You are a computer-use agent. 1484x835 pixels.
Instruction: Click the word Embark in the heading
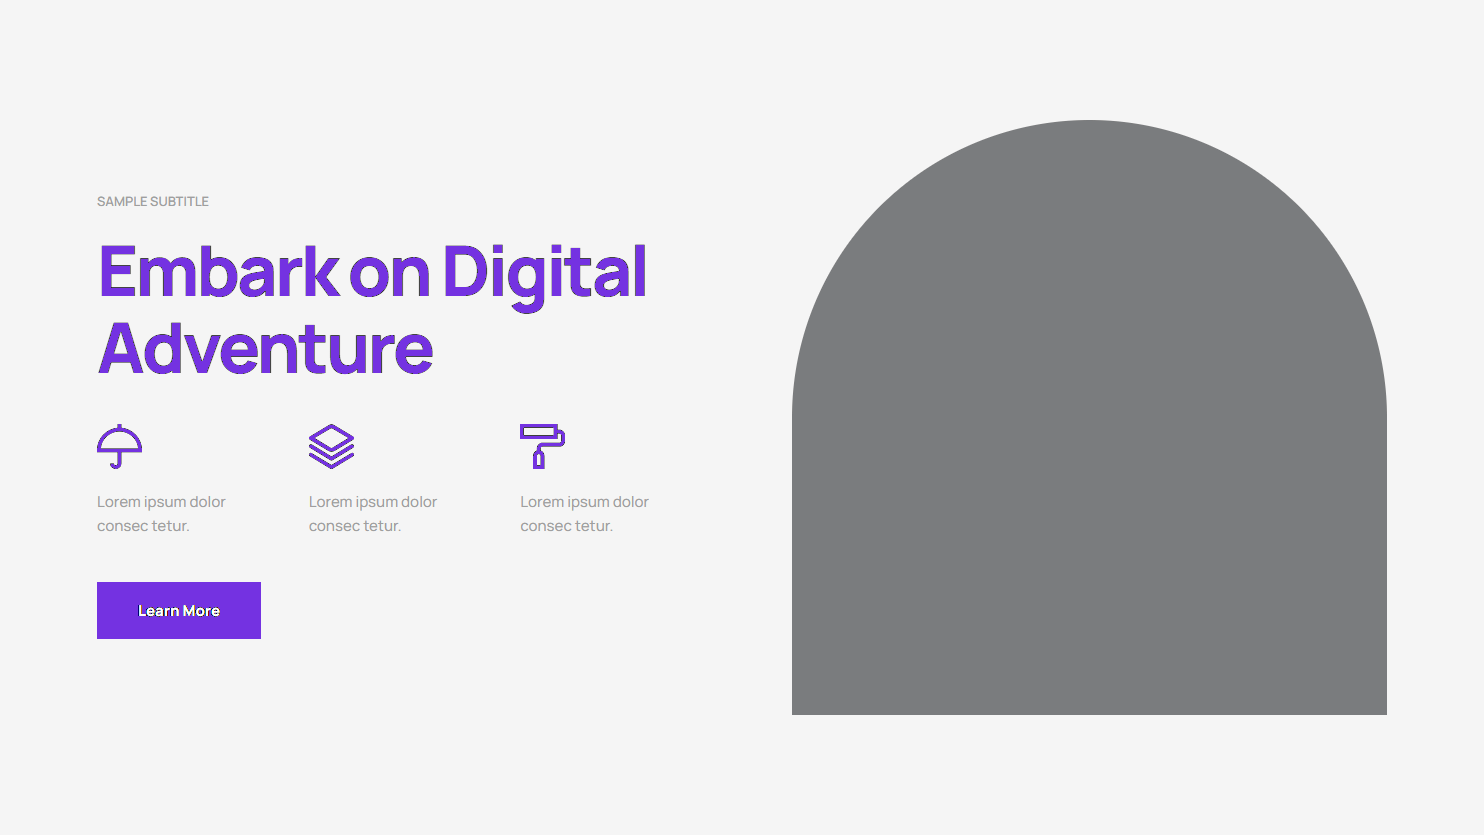pos(219,272)
